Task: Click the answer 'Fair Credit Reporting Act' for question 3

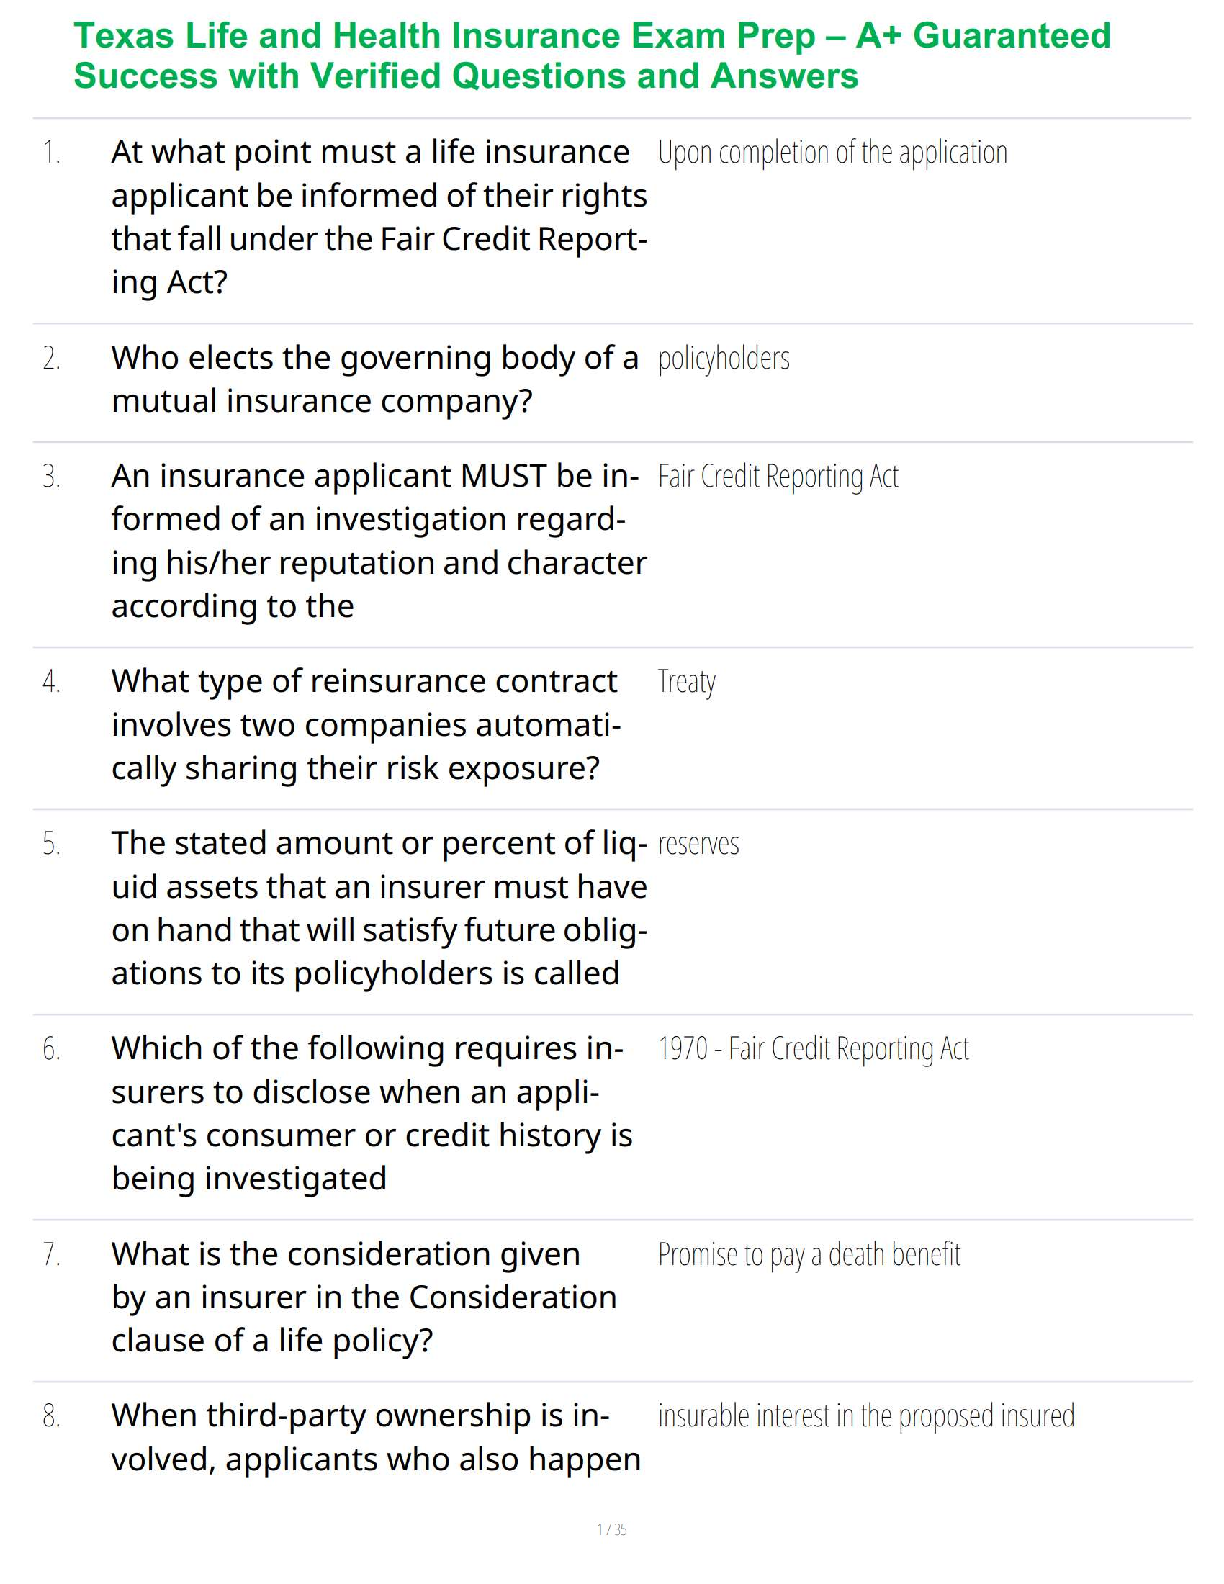Action: (778, 477)
